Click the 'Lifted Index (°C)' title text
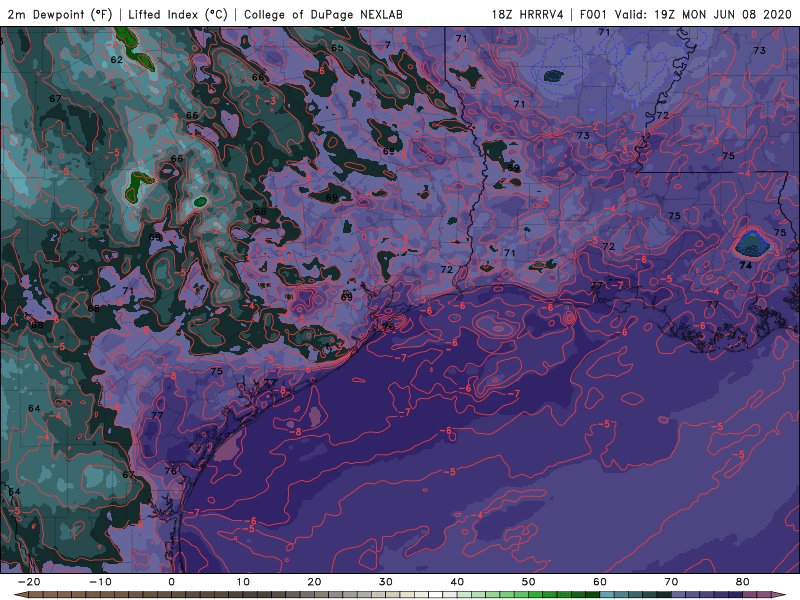Image resolution: width=800 pixels, height=600 pixels. click(178, 14)
